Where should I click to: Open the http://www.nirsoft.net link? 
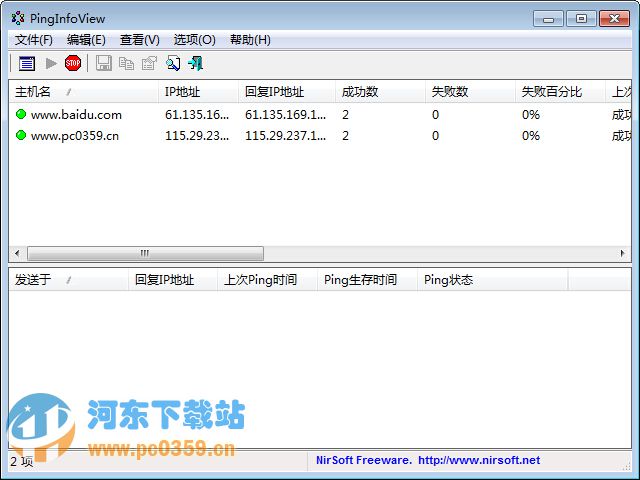click(x=479, y=460)
